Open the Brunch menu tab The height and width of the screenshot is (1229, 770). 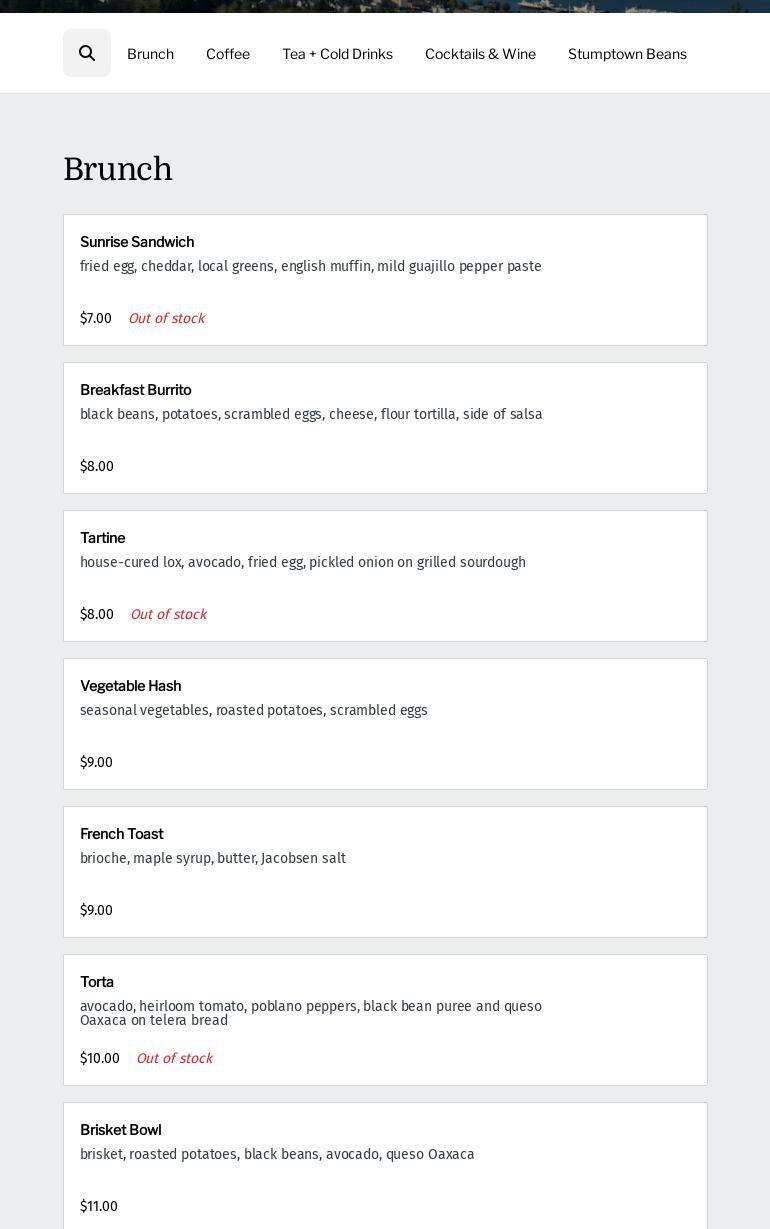150,54
